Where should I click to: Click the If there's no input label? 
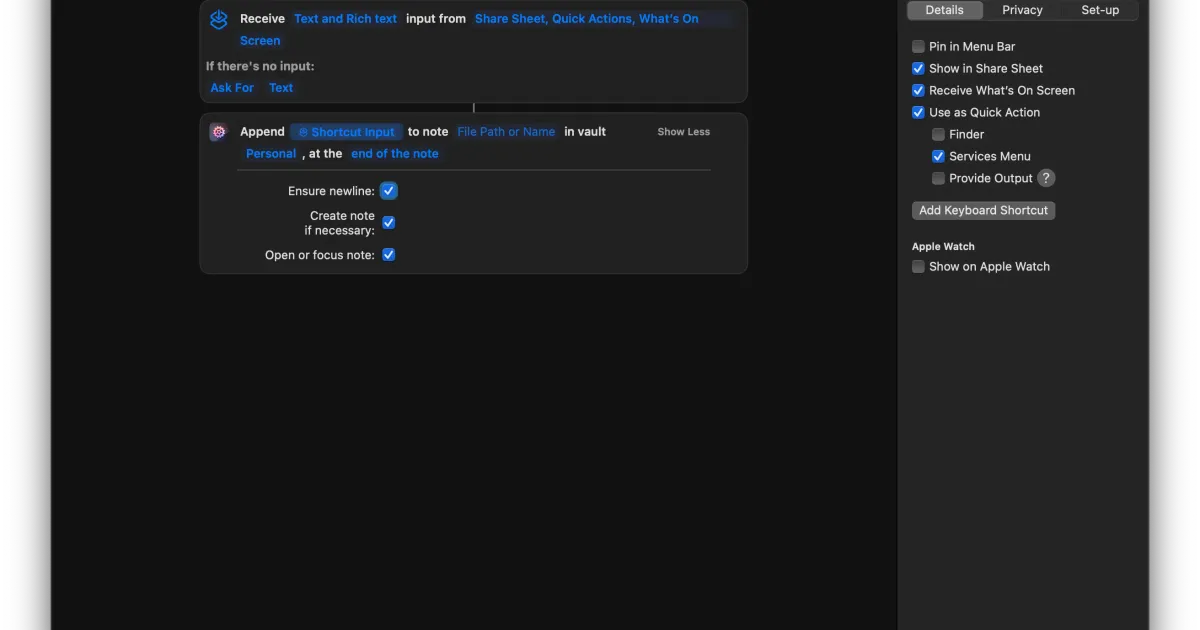tap(260, 67)
